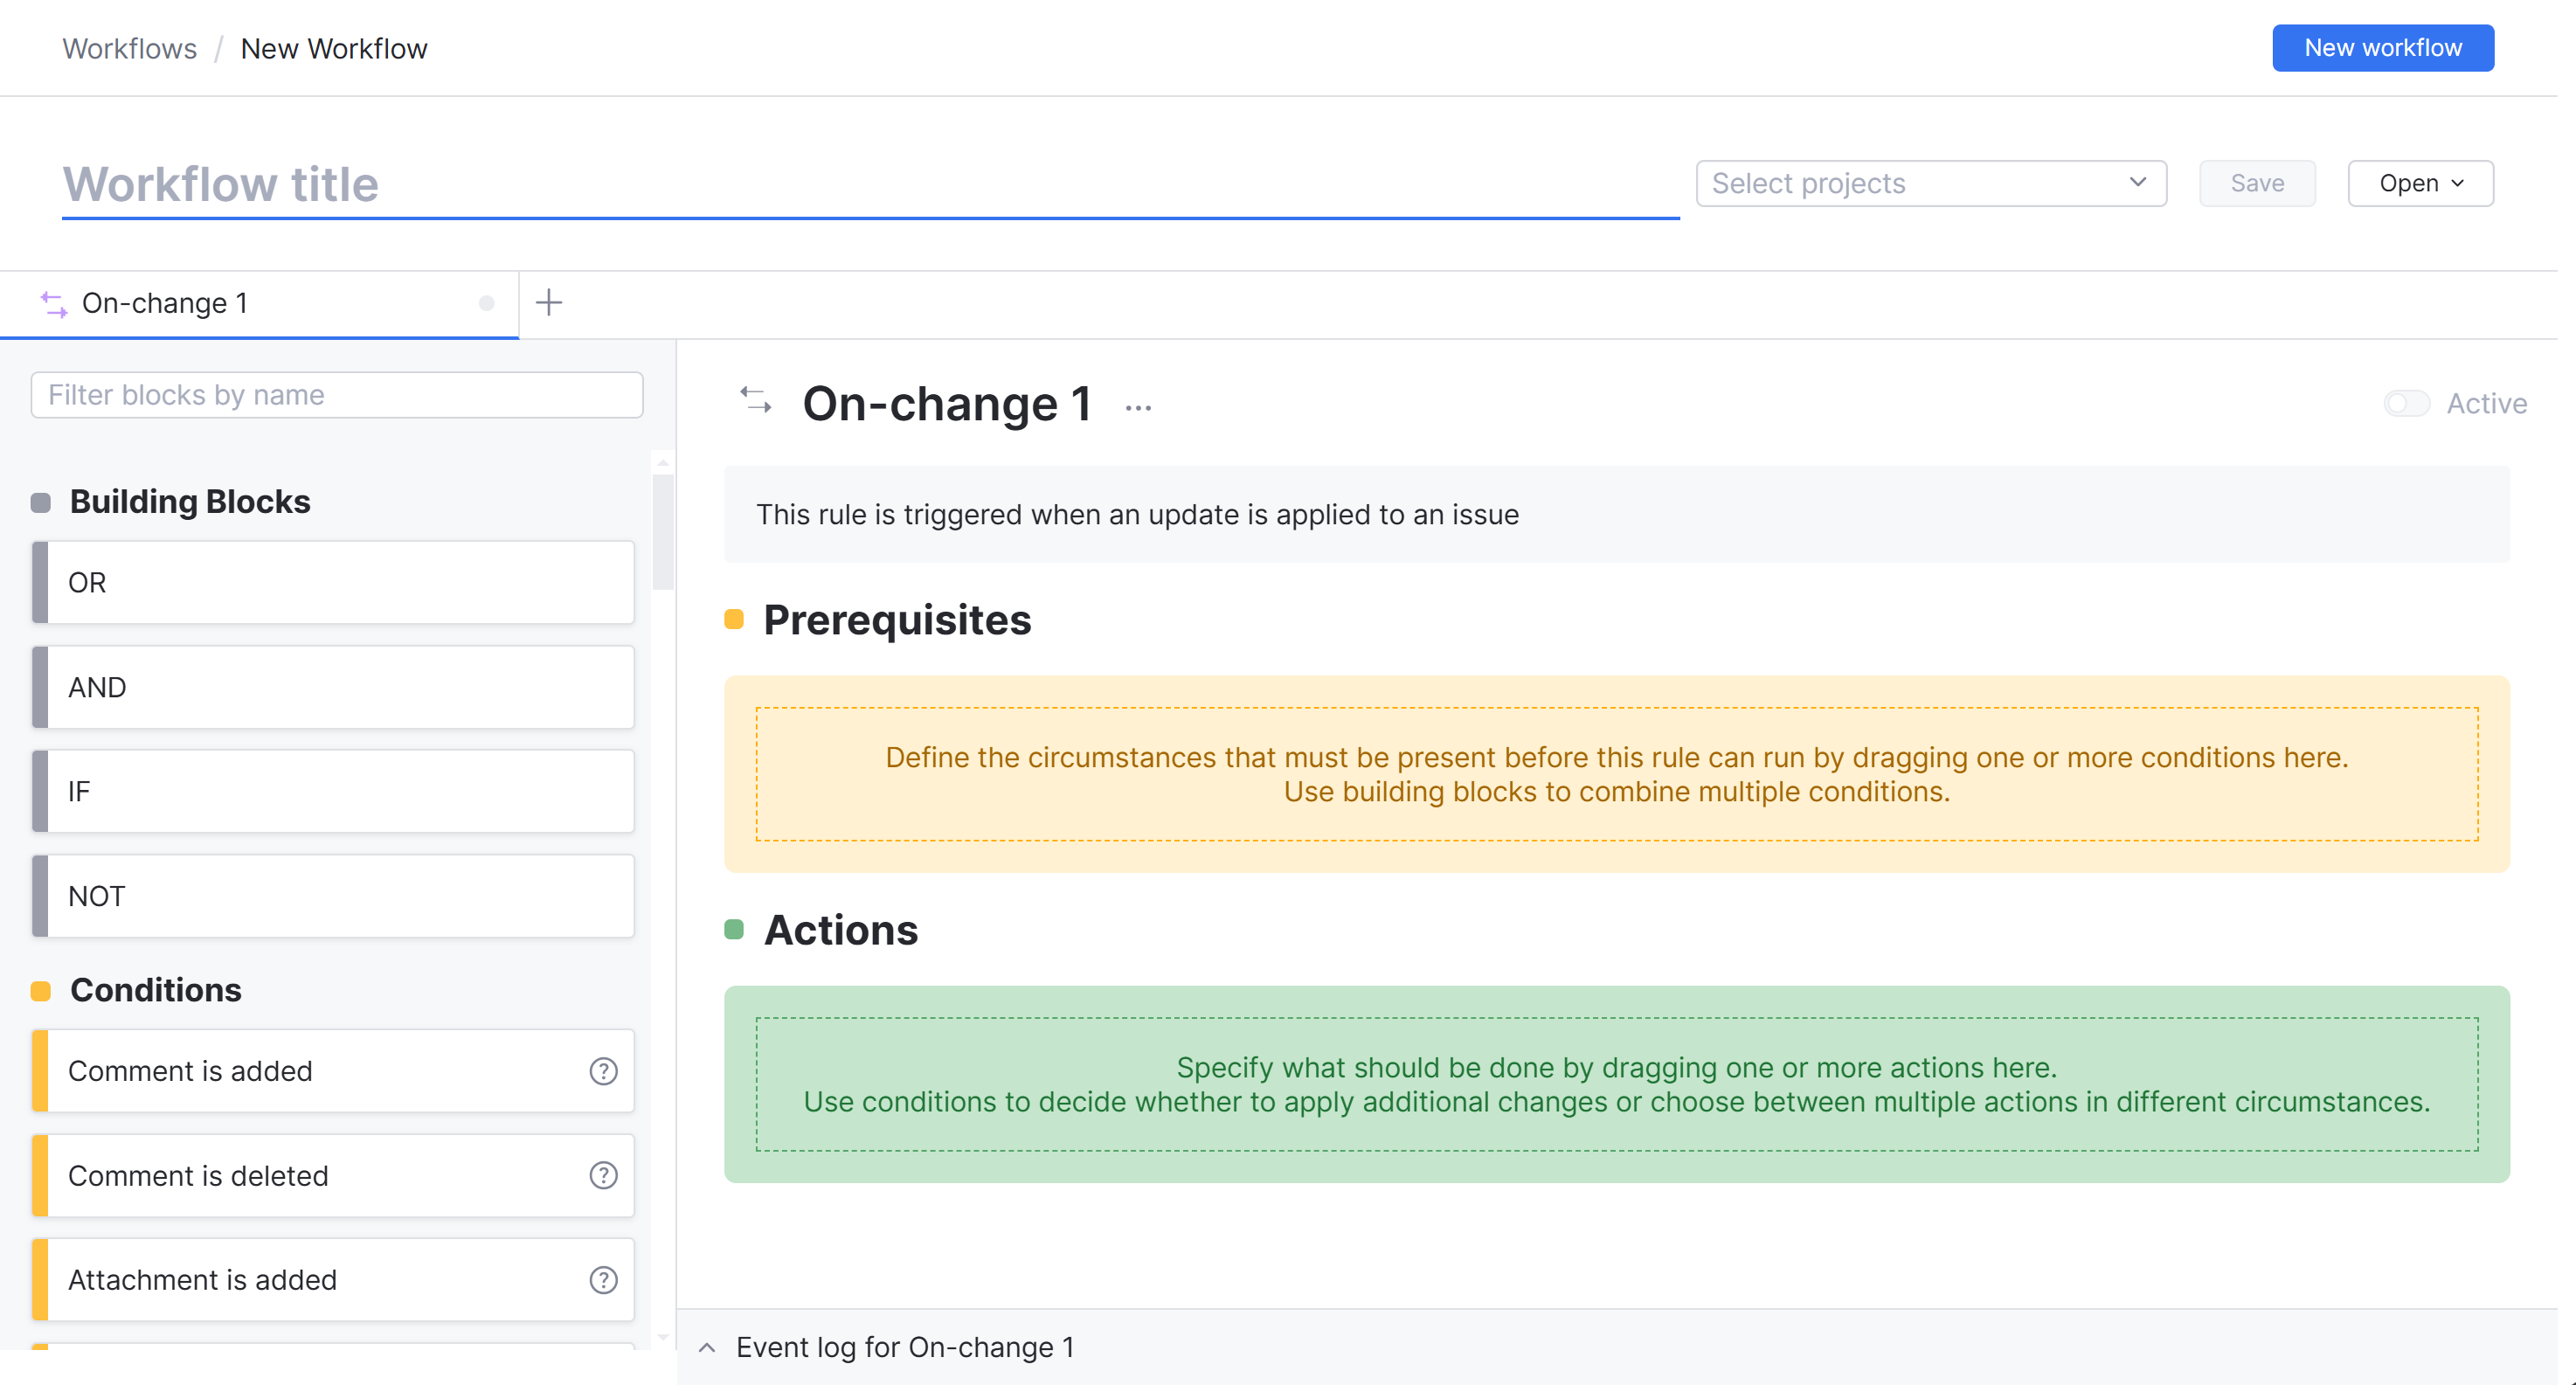Click the arrows icon in On-change 1 tab
Screen dimensions: 2576x1385
click(x=54, y=304)
